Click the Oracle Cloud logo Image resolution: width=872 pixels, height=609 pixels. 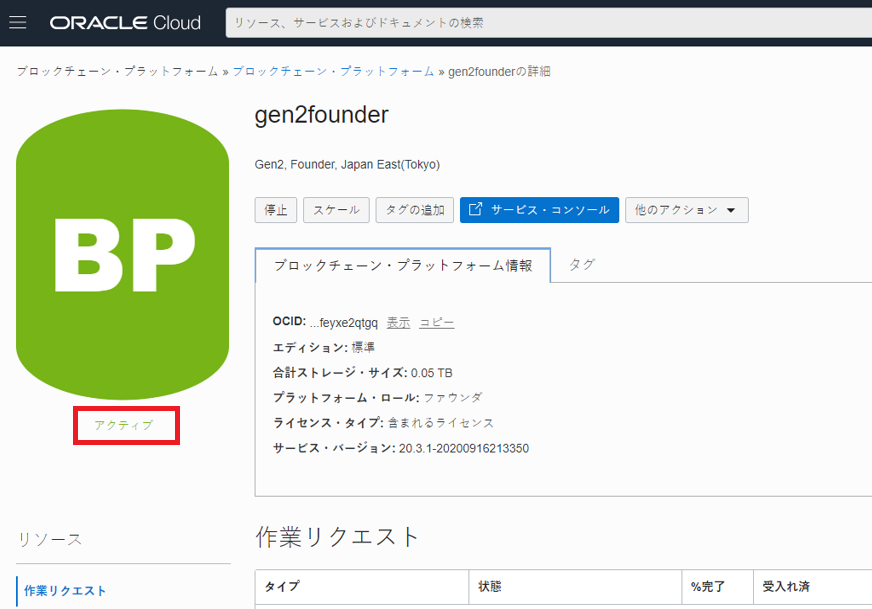click(125, 23)
